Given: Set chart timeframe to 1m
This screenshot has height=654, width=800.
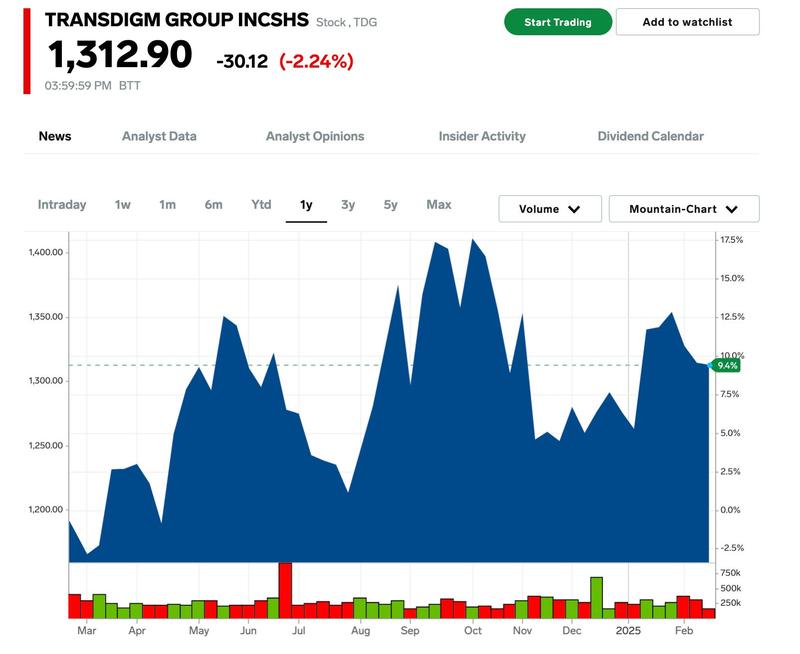Looking at the screenshot, I should [167, 205].
